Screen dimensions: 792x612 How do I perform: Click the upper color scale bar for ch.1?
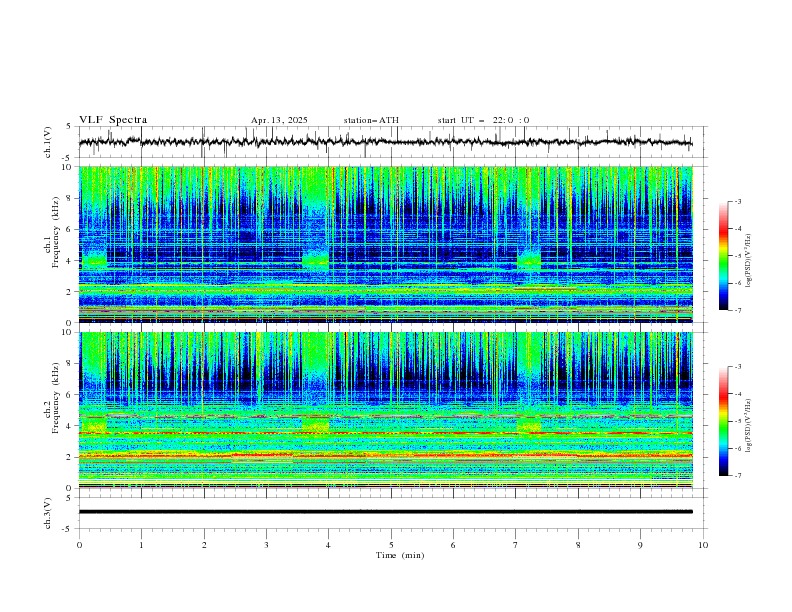[724, 256]
